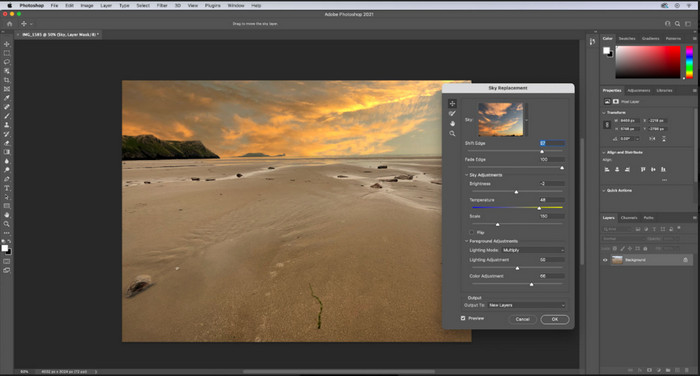Screen dimensions: 700x376
Task: Select the Zoom tool in the left toolbar
Action: [x=7, y=224]
